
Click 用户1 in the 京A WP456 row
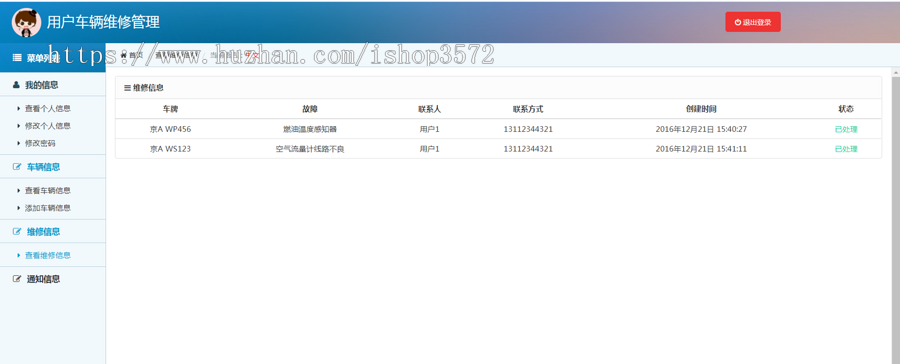click(429, 129)
